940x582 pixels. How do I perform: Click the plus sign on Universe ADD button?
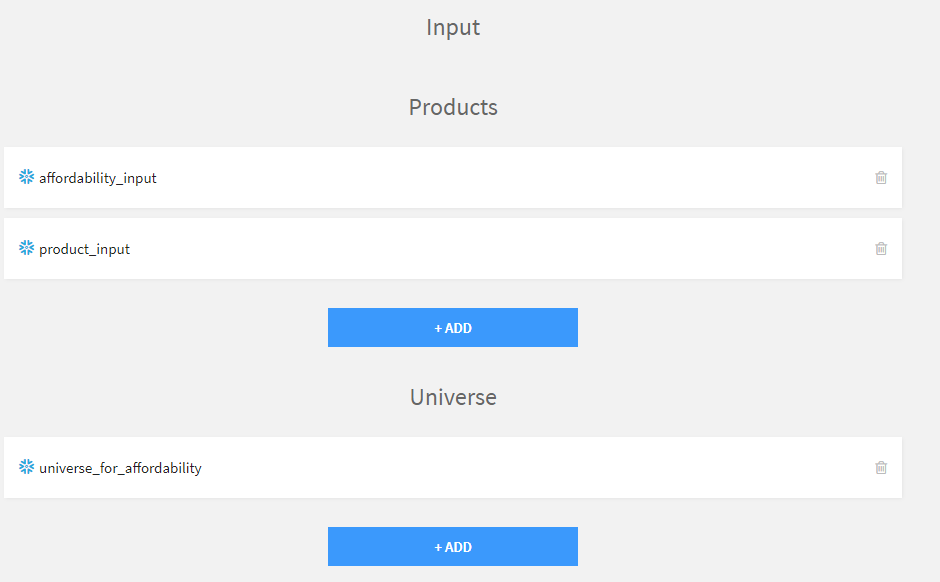click(438, 547)
